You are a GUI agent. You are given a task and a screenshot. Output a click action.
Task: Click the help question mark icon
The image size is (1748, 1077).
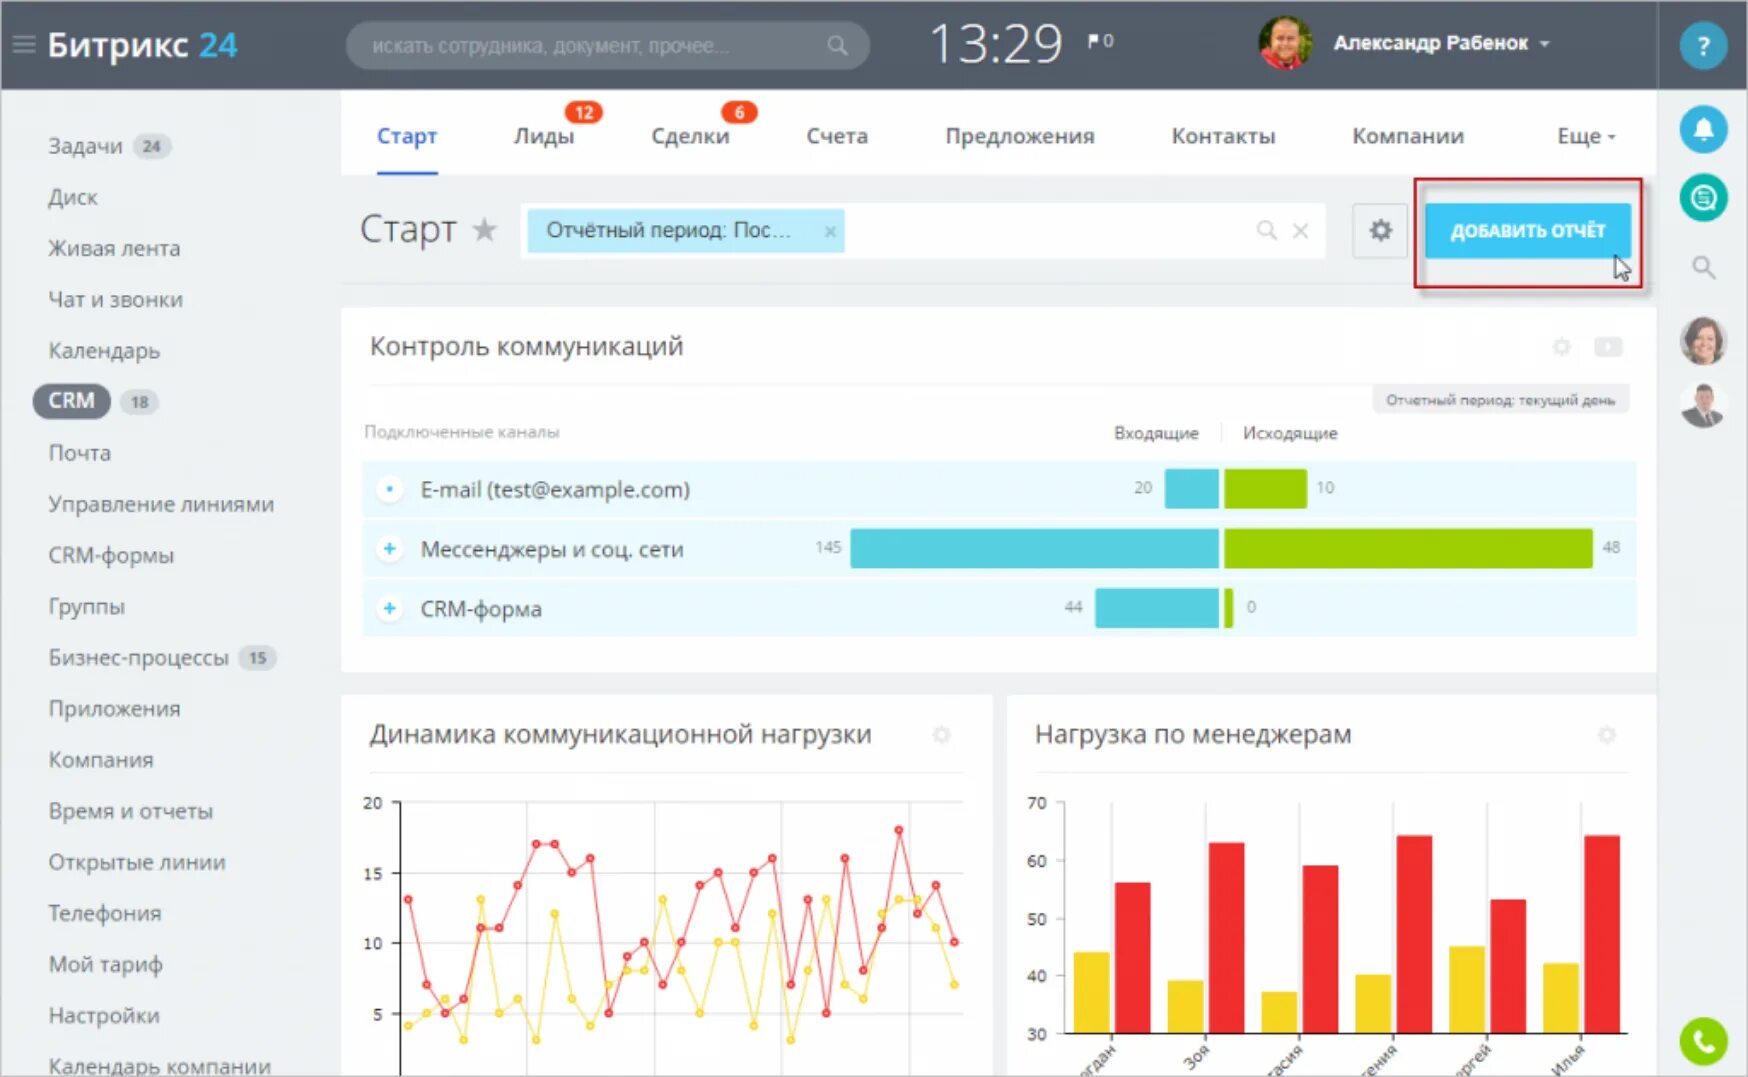point(1703,46)
